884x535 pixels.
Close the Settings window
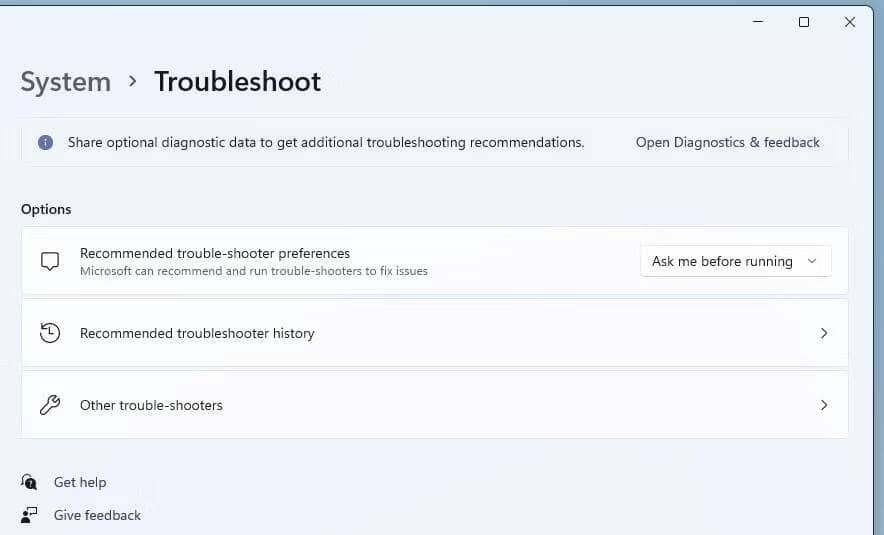[850, 22]
